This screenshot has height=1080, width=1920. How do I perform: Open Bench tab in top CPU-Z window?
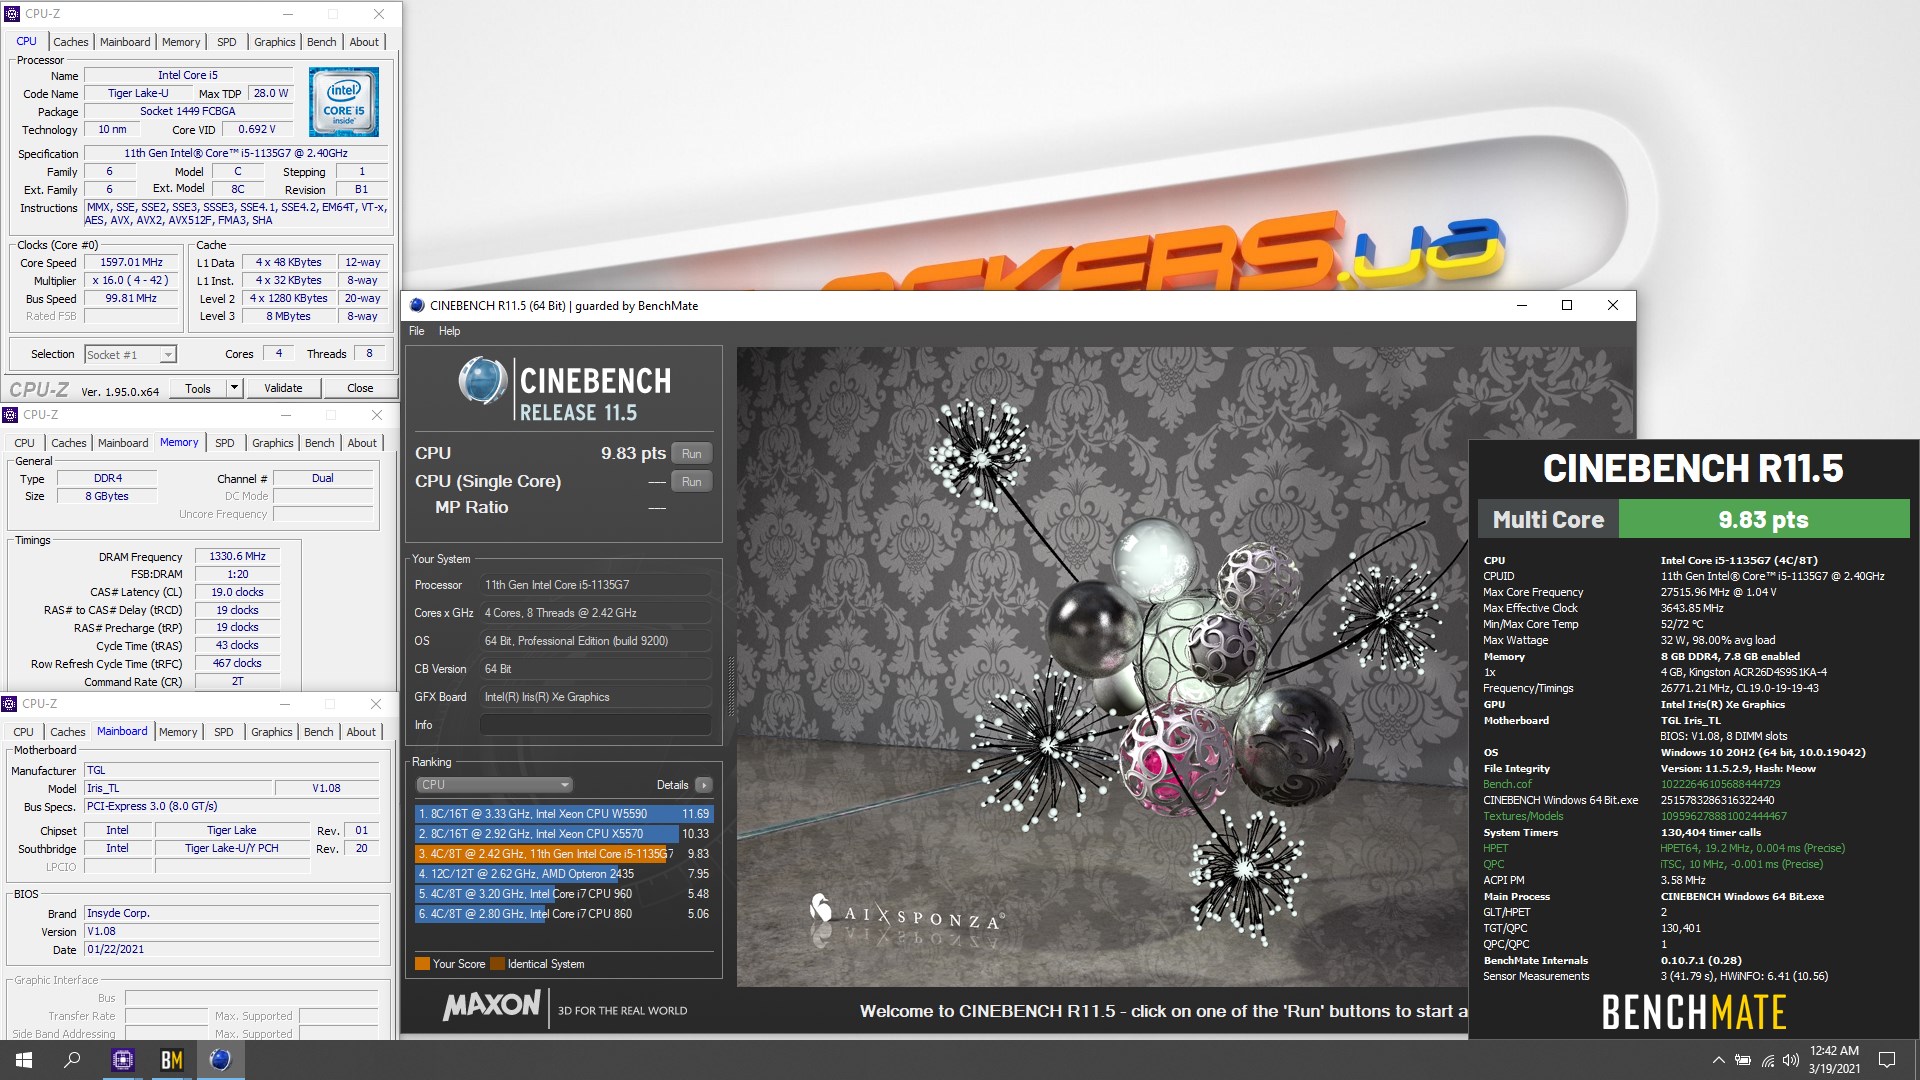point(322,42)
